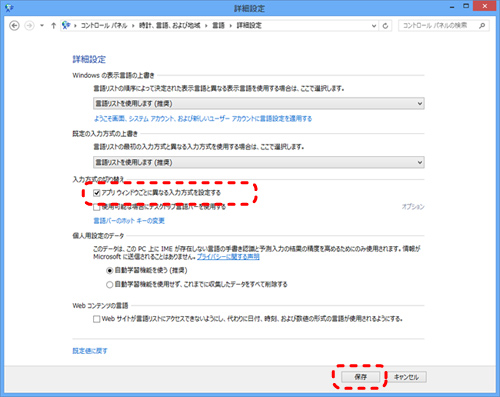Open the recent locations dropdown arrow

(42, 26)
